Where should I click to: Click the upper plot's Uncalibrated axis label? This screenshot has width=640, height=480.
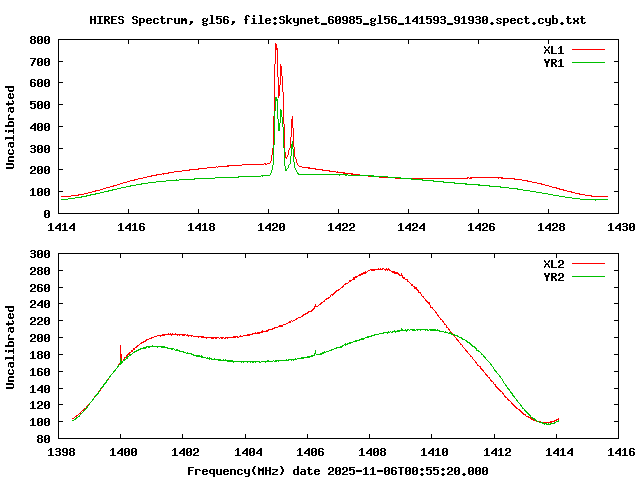(x=10, y=127)
